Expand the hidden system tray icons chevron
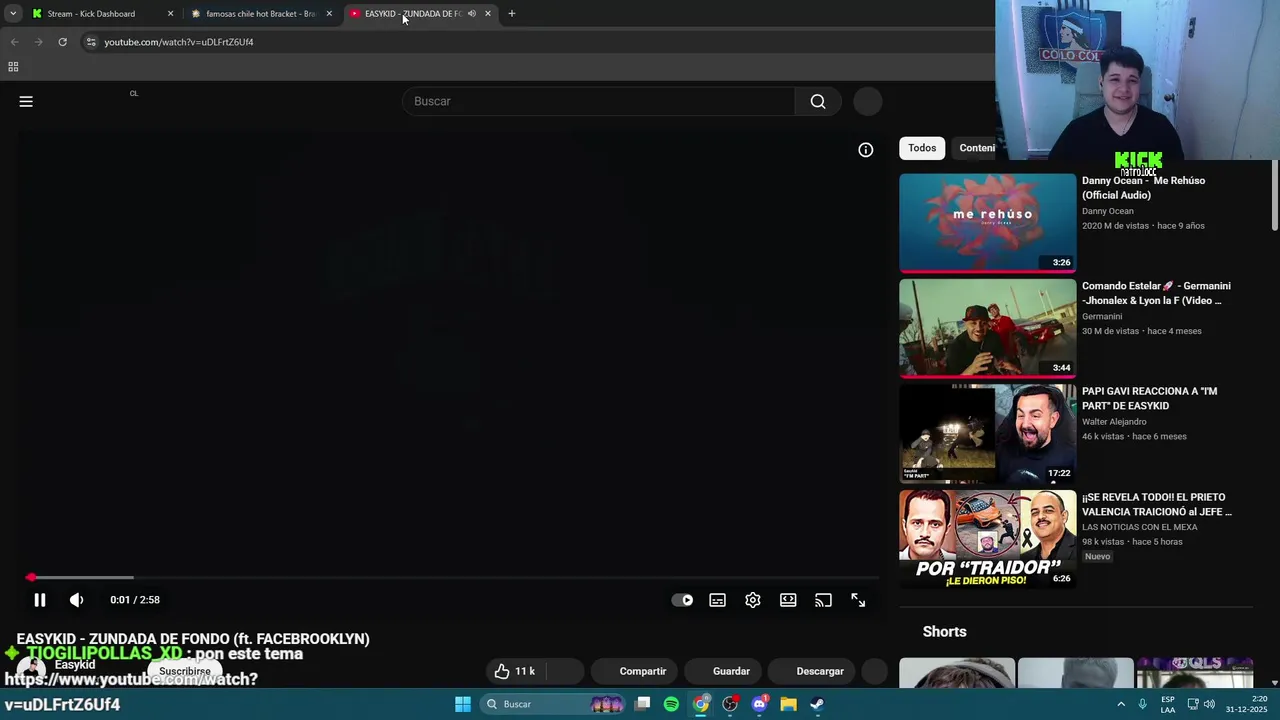 click(x=1121, y=704)
